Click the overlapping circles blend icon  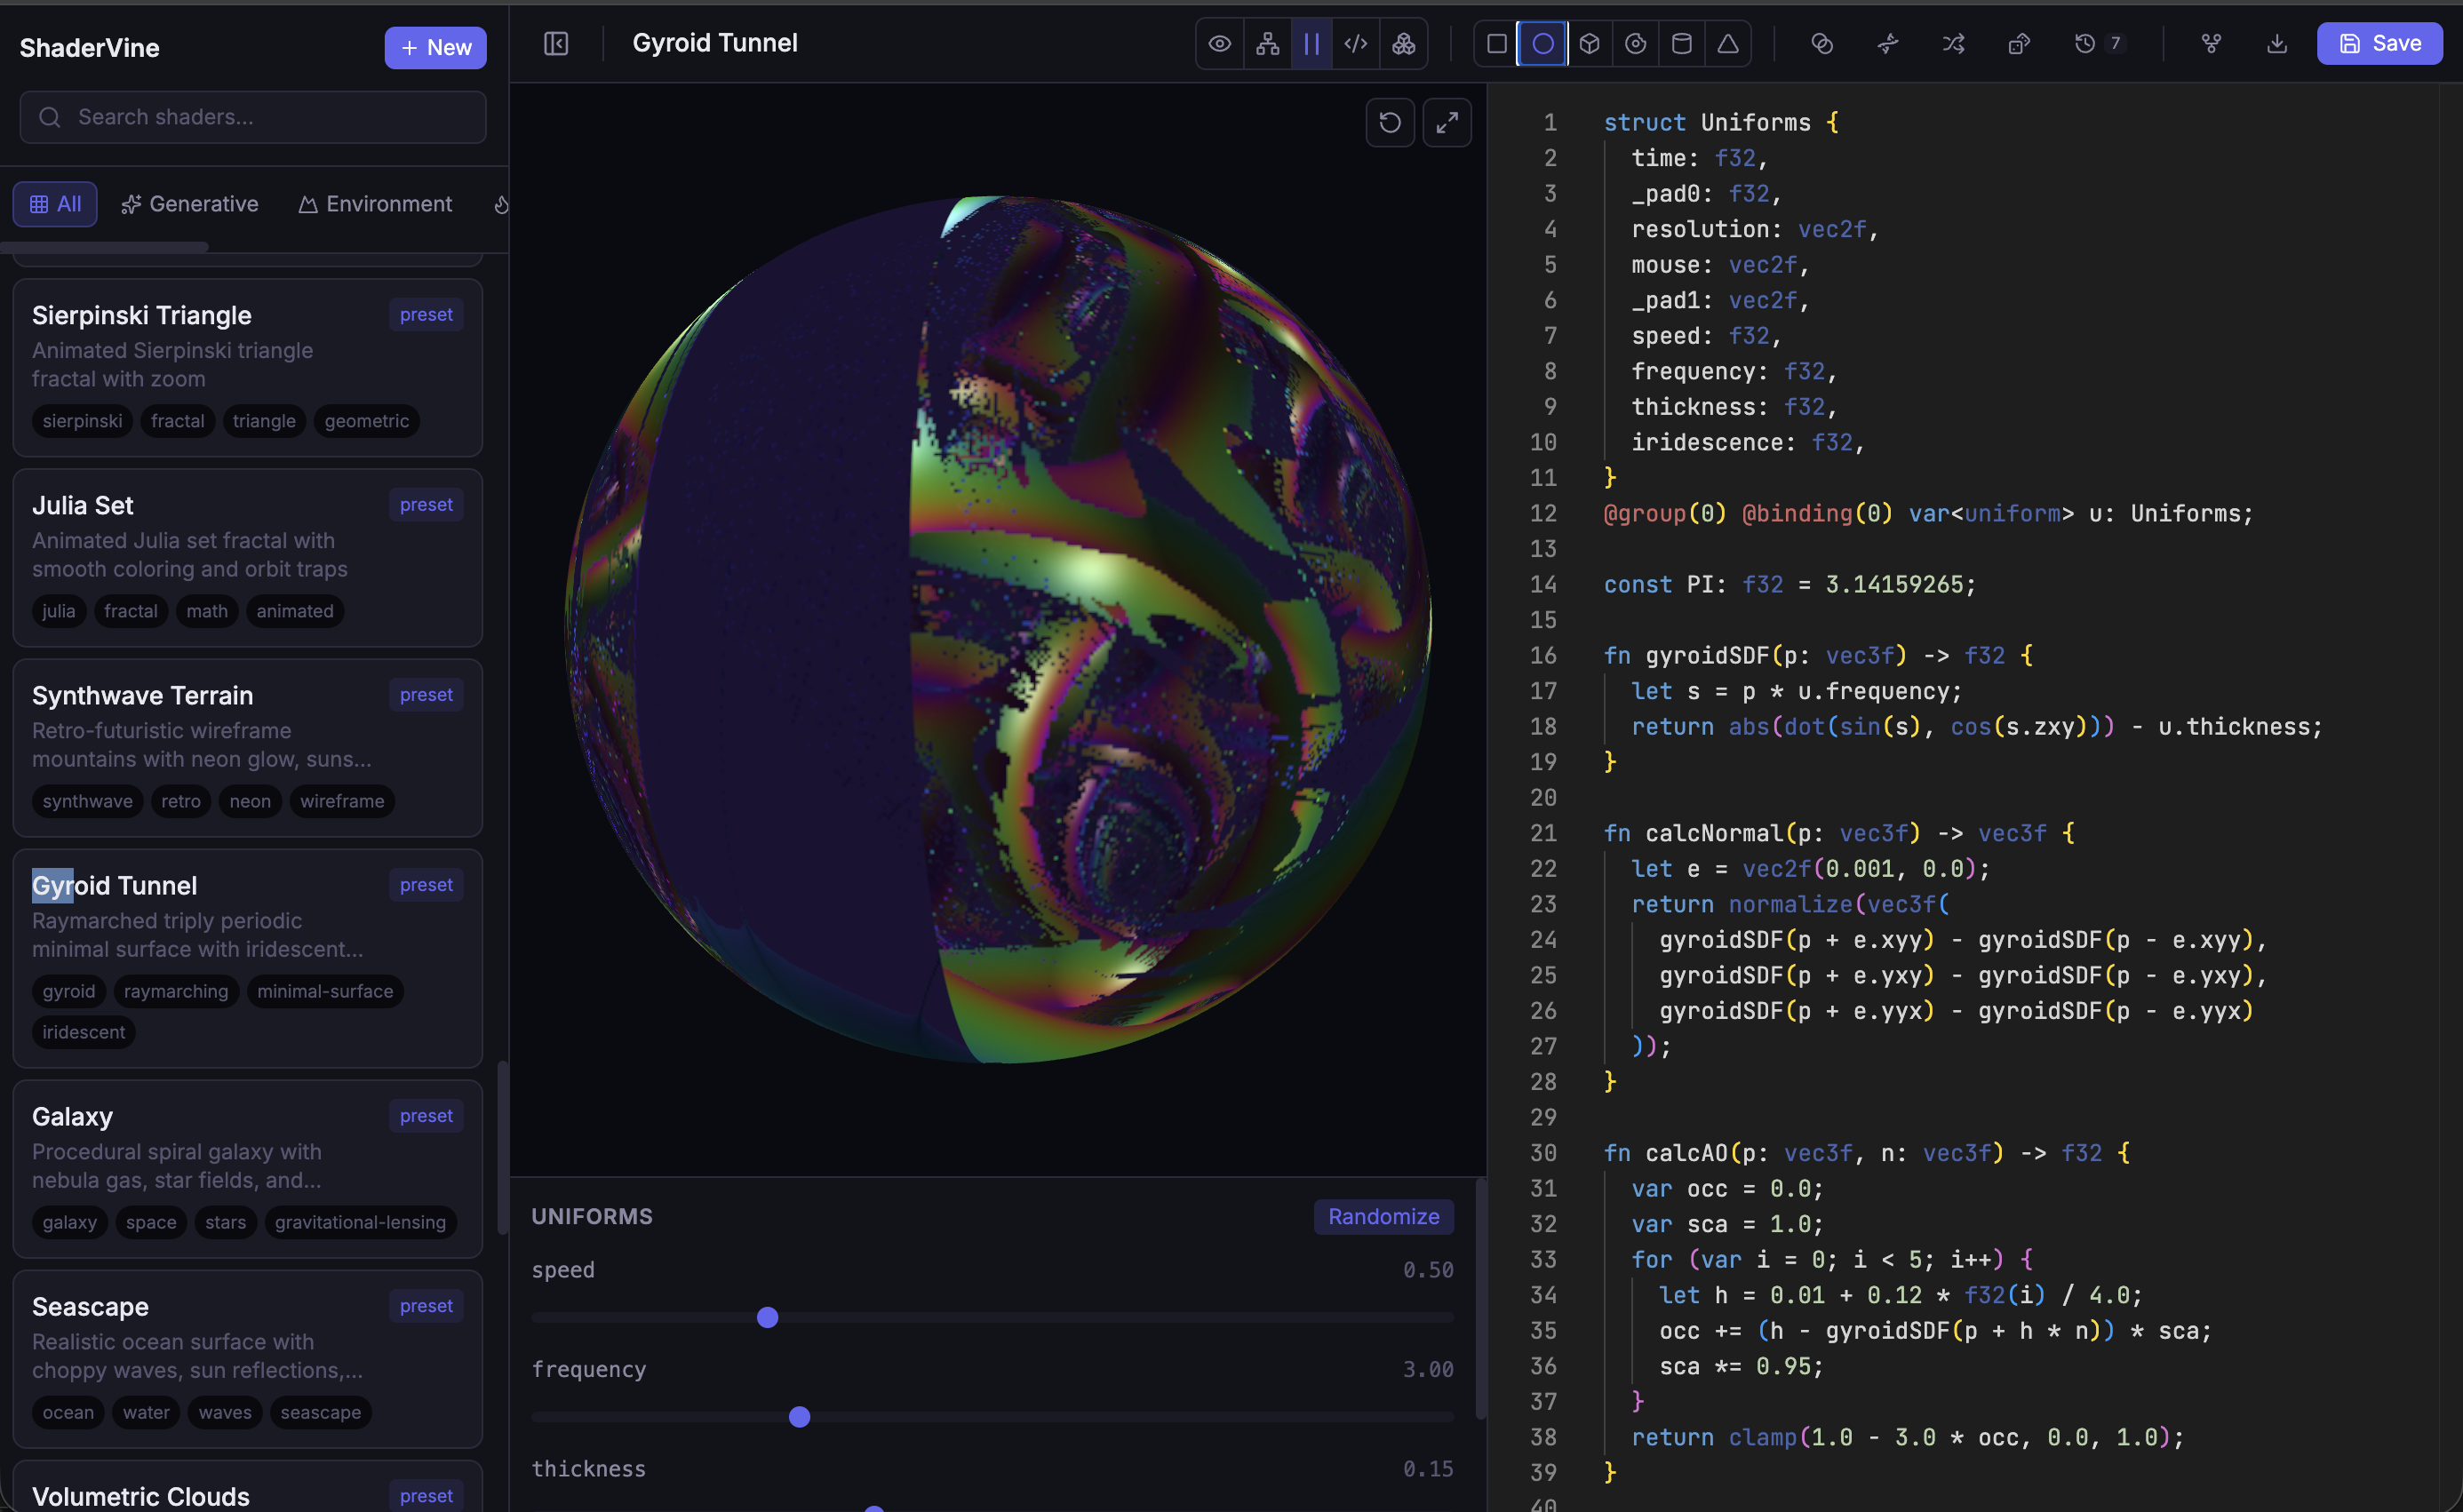[x=1822, y=44]
